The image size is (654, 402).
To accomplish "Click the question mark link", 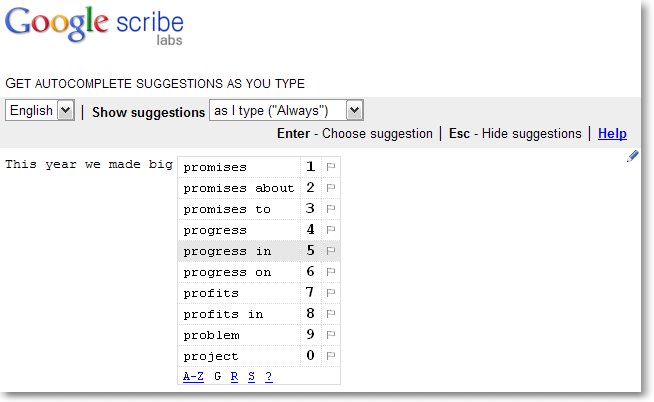I will pos(268,376).
